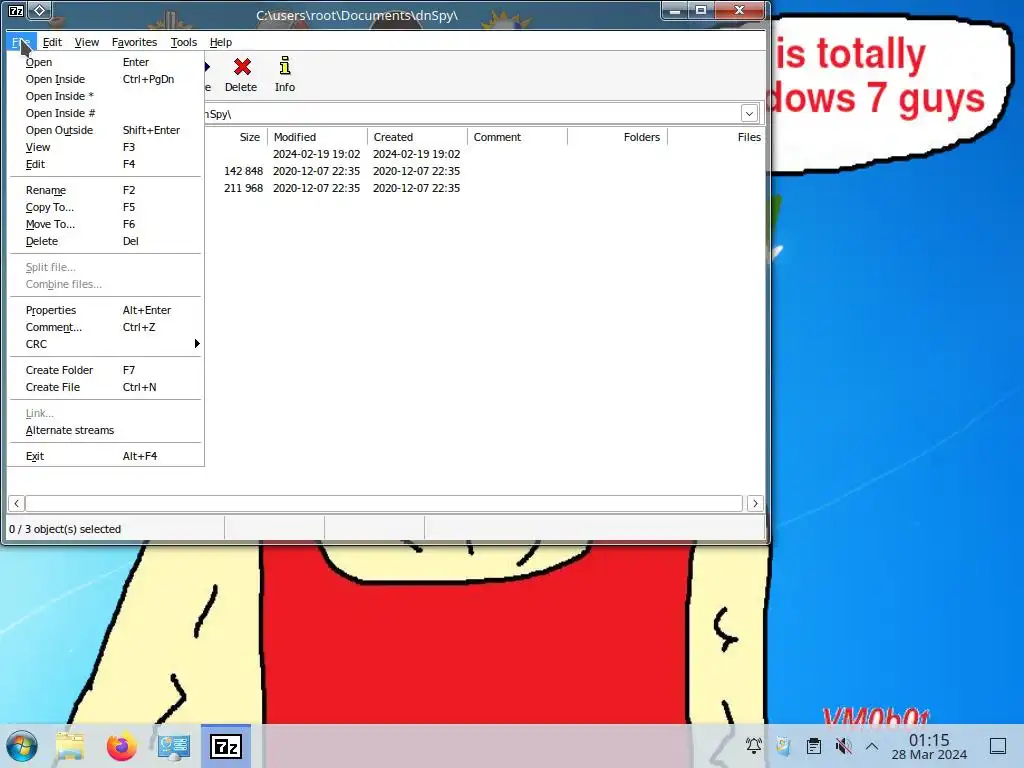Open the system settings taskbar icon
Image resolution: width=1024 pixels, height=768 pixels.
pyautogui.click(x=174, y=746)
